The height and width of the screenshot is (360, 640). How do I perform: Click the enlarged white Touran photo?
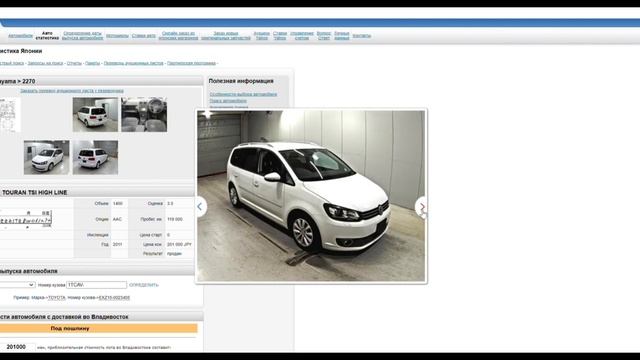click(x=311, y=196)
